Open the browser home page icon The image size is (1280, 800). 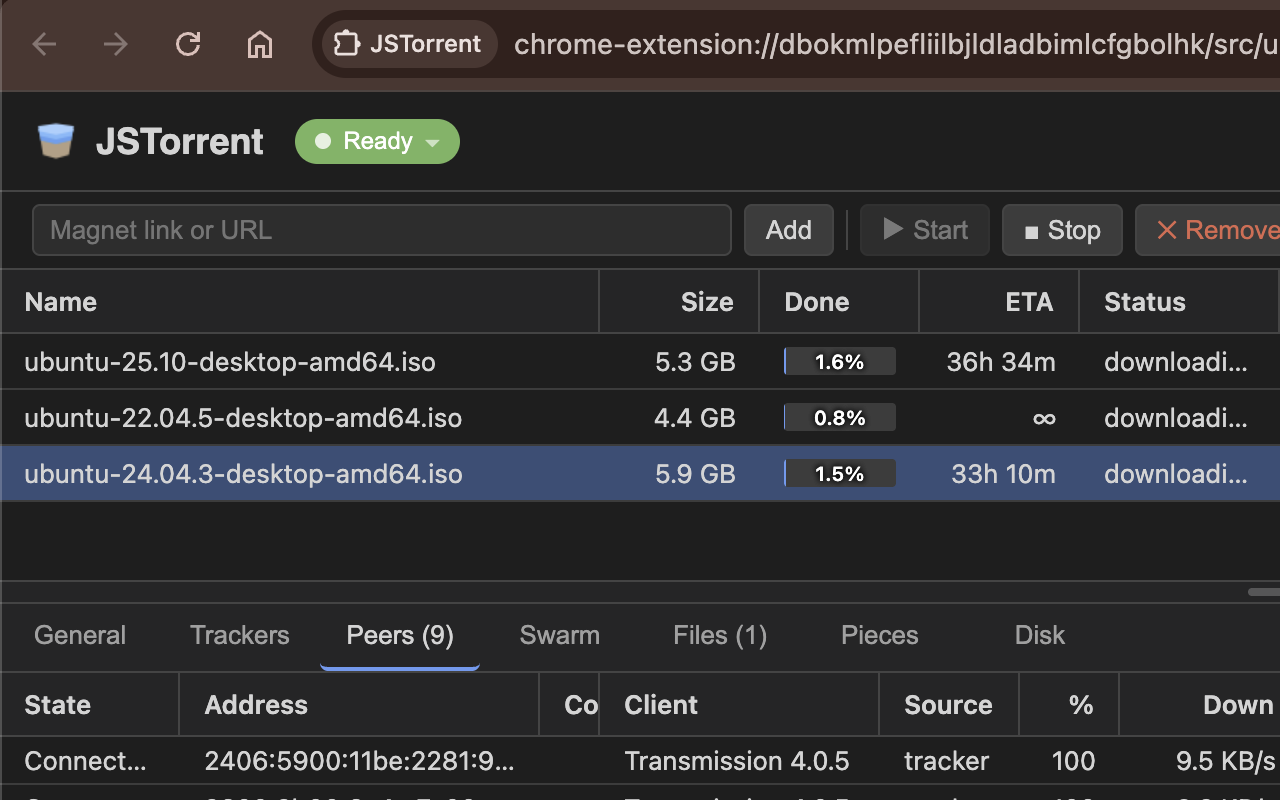[x=260, y=44]
